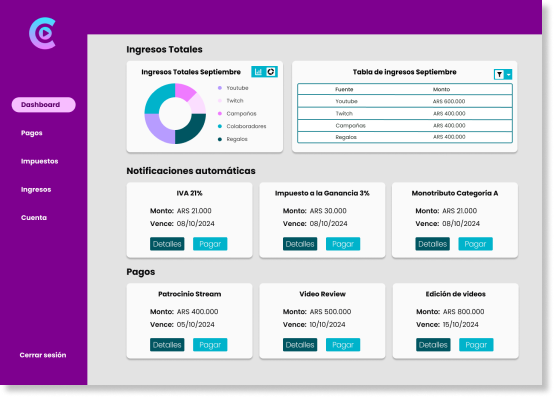Click the ARS 30.000 amount value
The height and width of the screenshot is (397, 554).
point(328,211)
